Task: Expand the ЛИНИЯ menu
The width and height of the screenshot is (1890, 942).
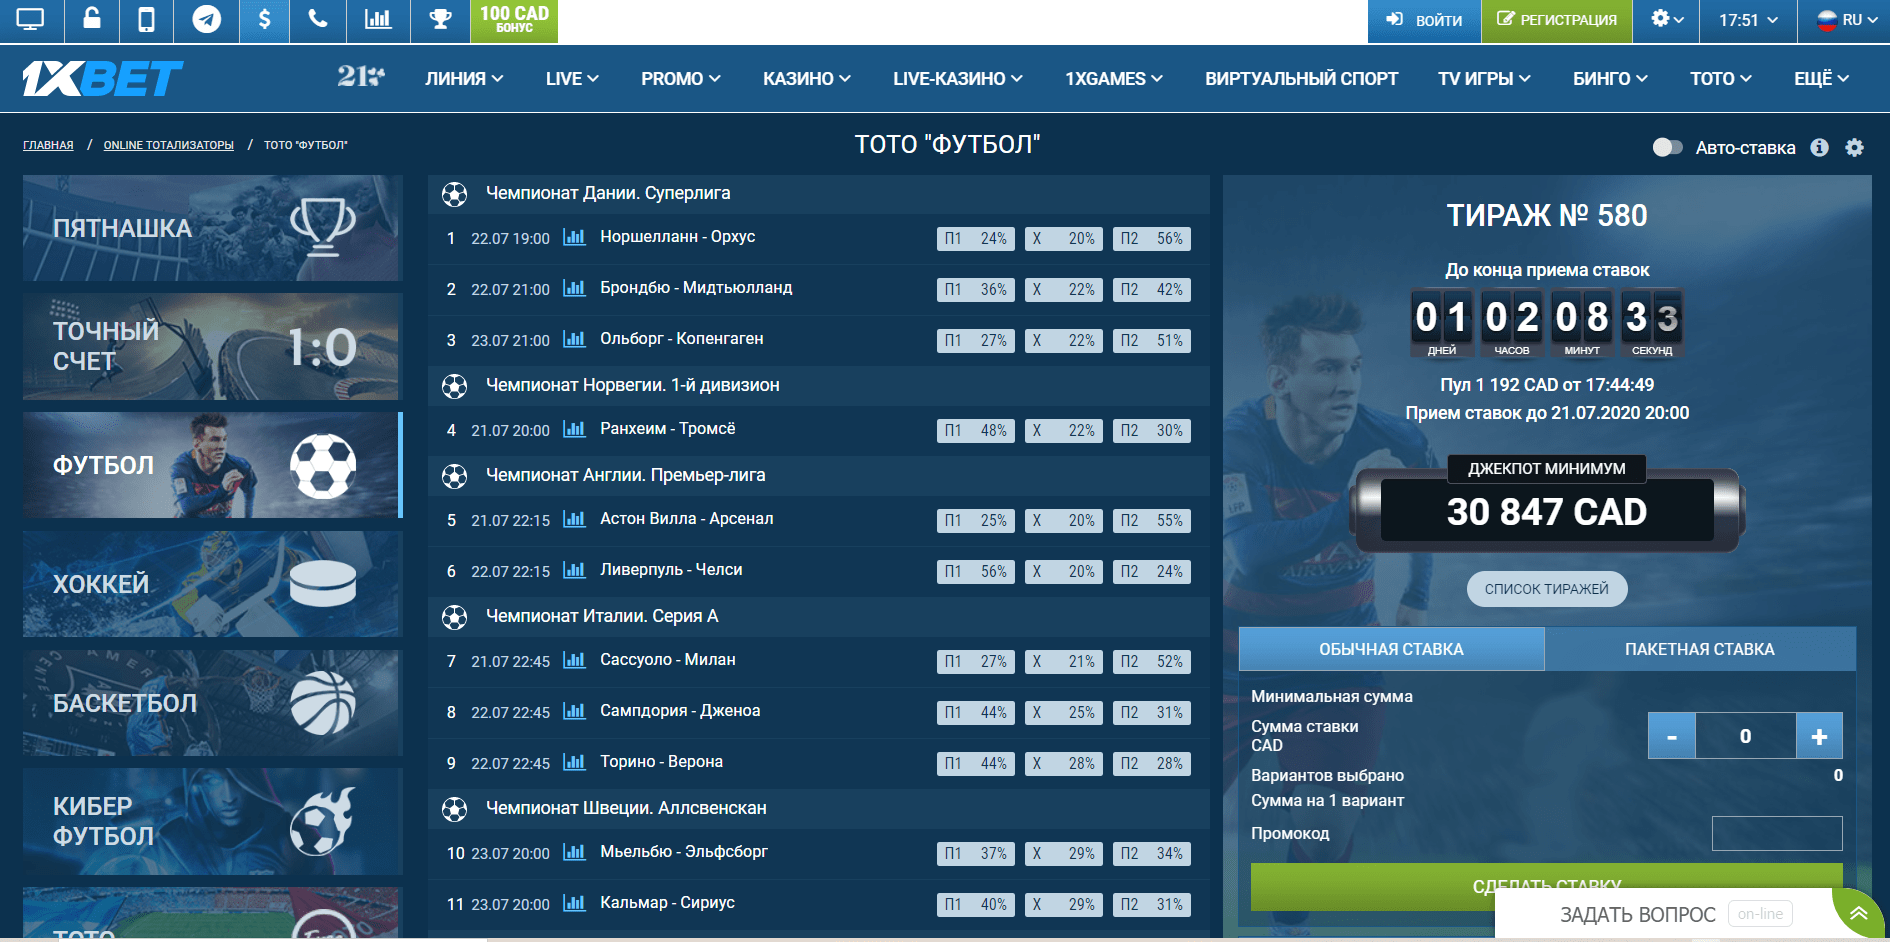Action: pos(464,78)
